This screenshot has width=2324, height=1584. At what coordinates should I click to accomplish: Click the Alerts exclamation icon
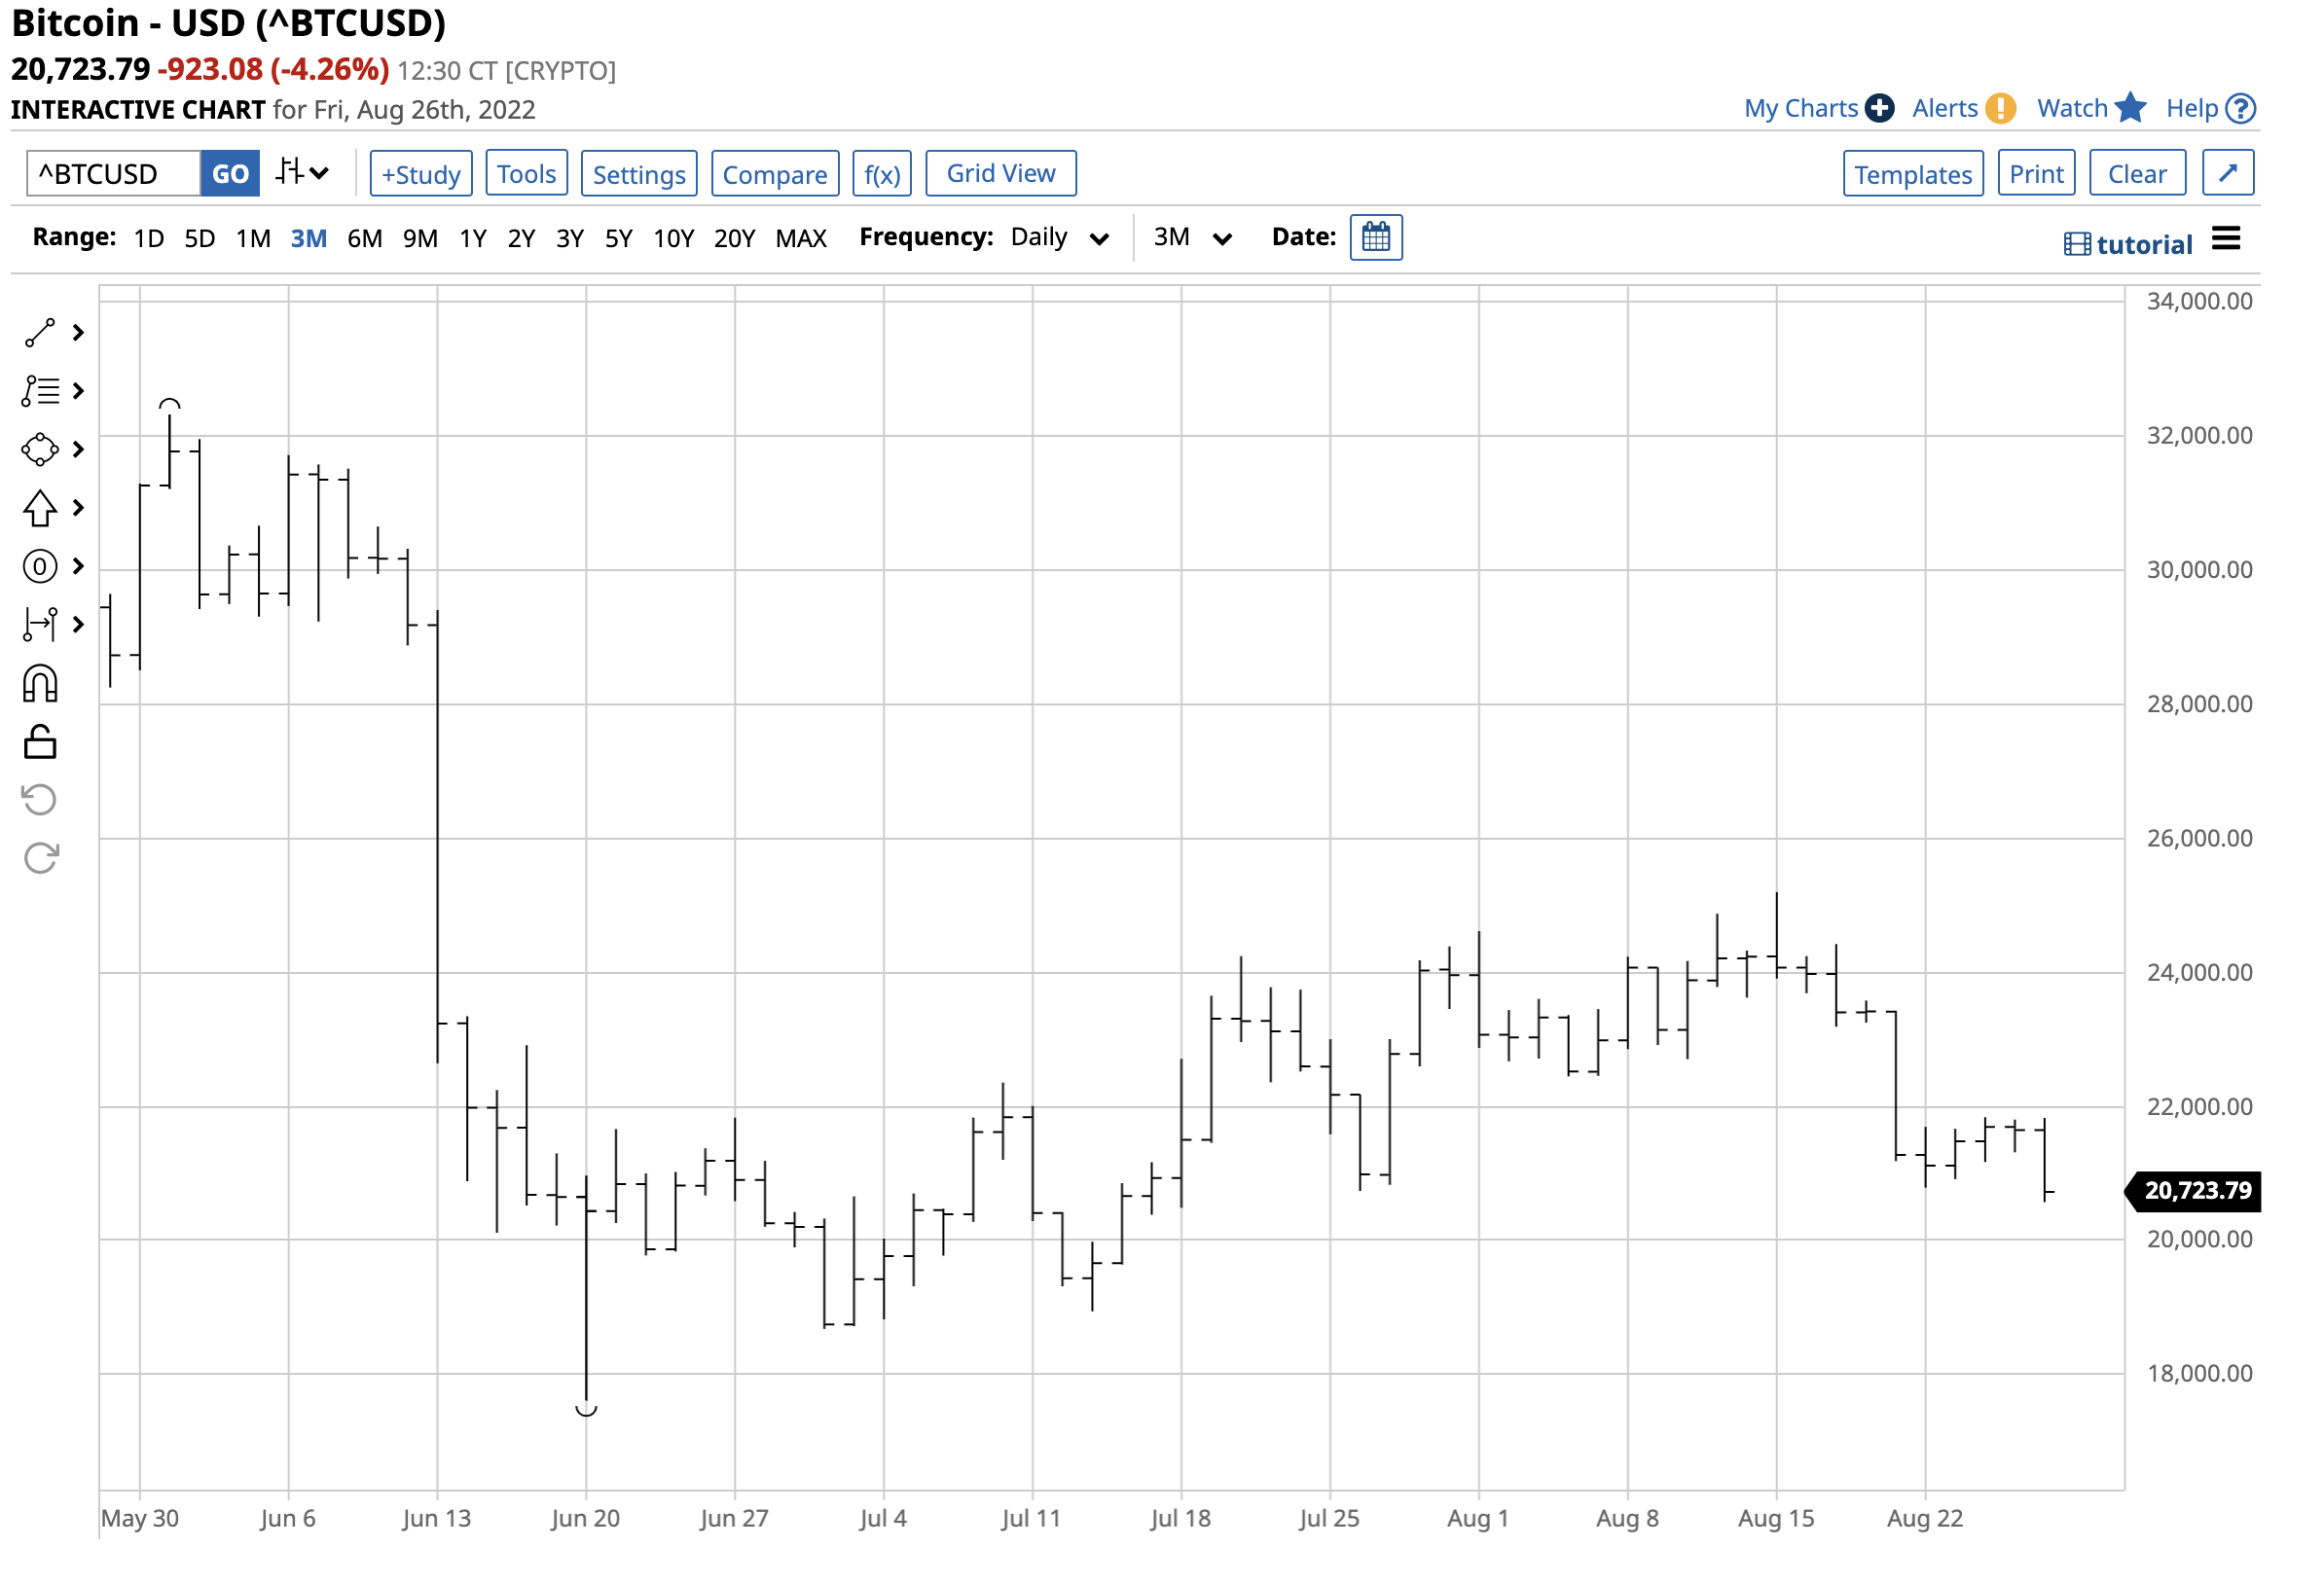[2001, 108]
